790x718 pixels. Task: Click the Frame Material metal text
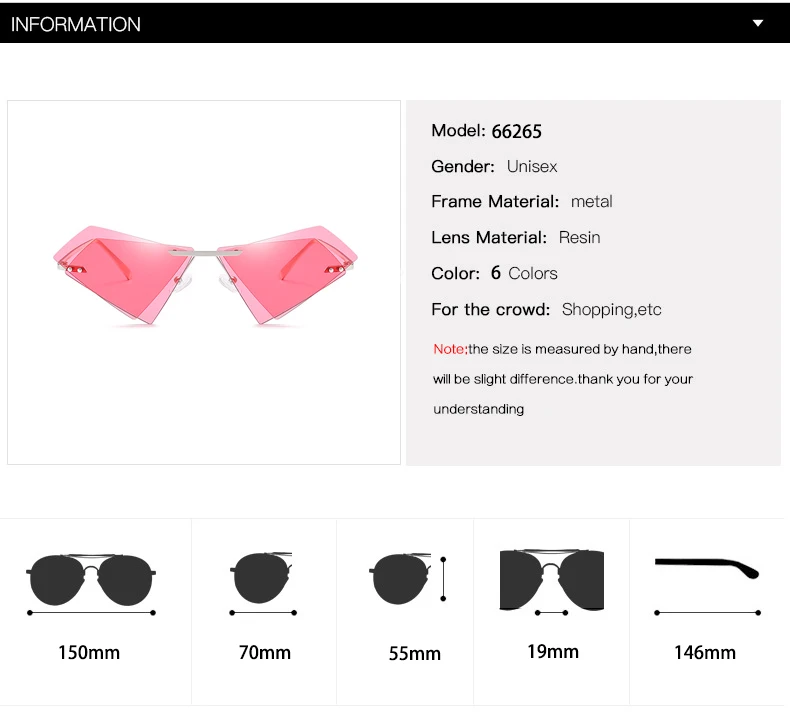[591, 202]
